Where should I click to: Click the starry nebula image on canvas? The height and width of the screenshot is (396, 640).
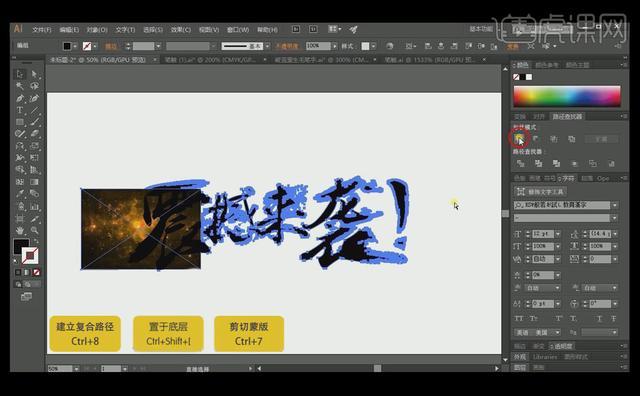pos(140,229)
